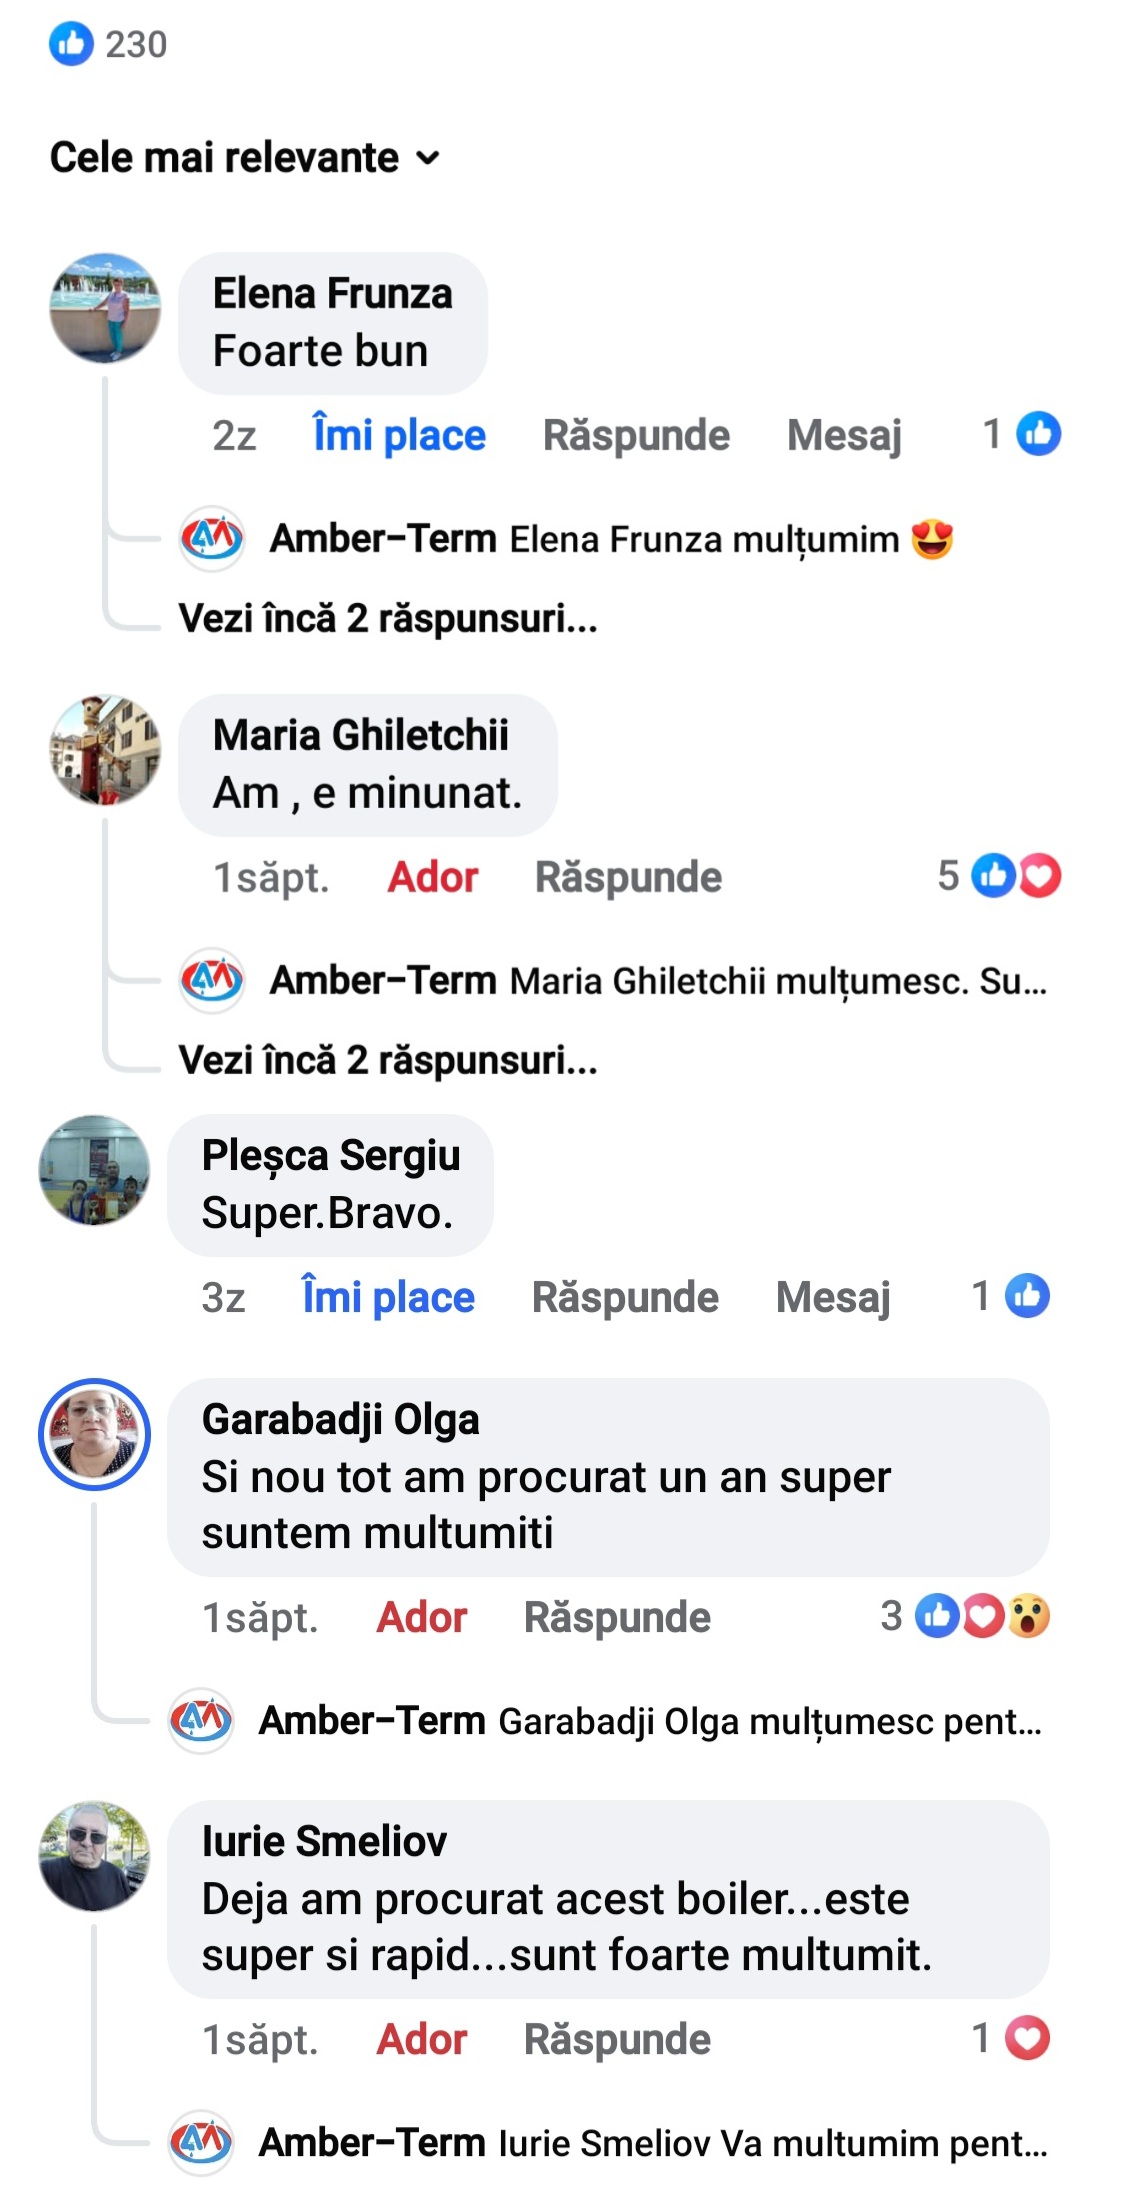Expand 2 more replies under Elena Frunza
Screen dimensions: 1130x2192
point(388,619)
